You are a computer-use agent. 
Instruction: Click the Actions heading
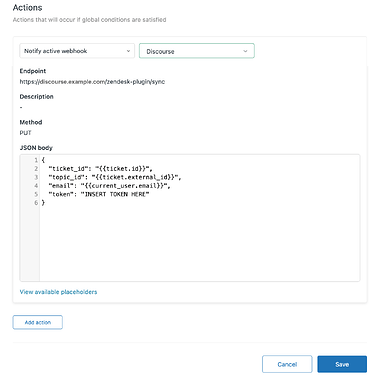(x=28, y=8)
